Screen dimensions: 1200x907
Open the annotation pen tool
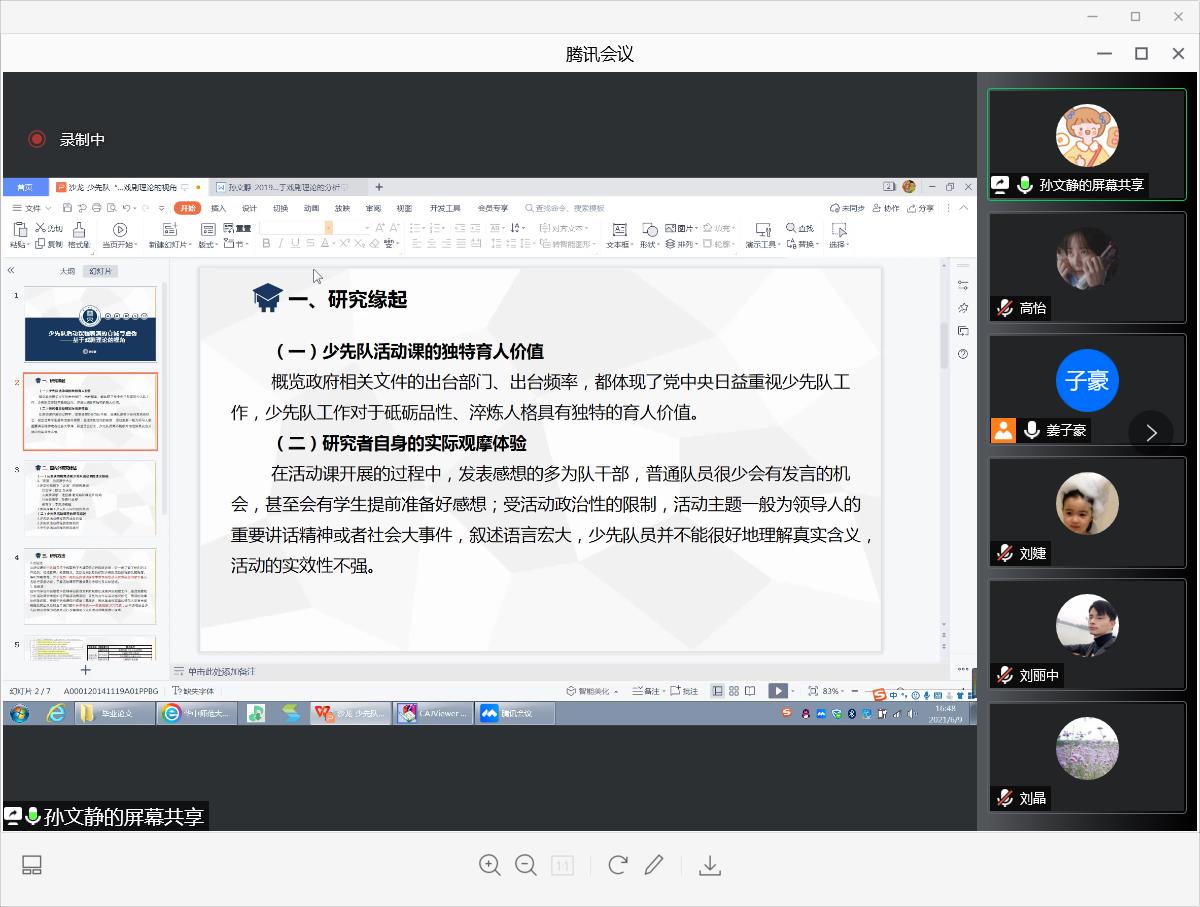[654, 866]
